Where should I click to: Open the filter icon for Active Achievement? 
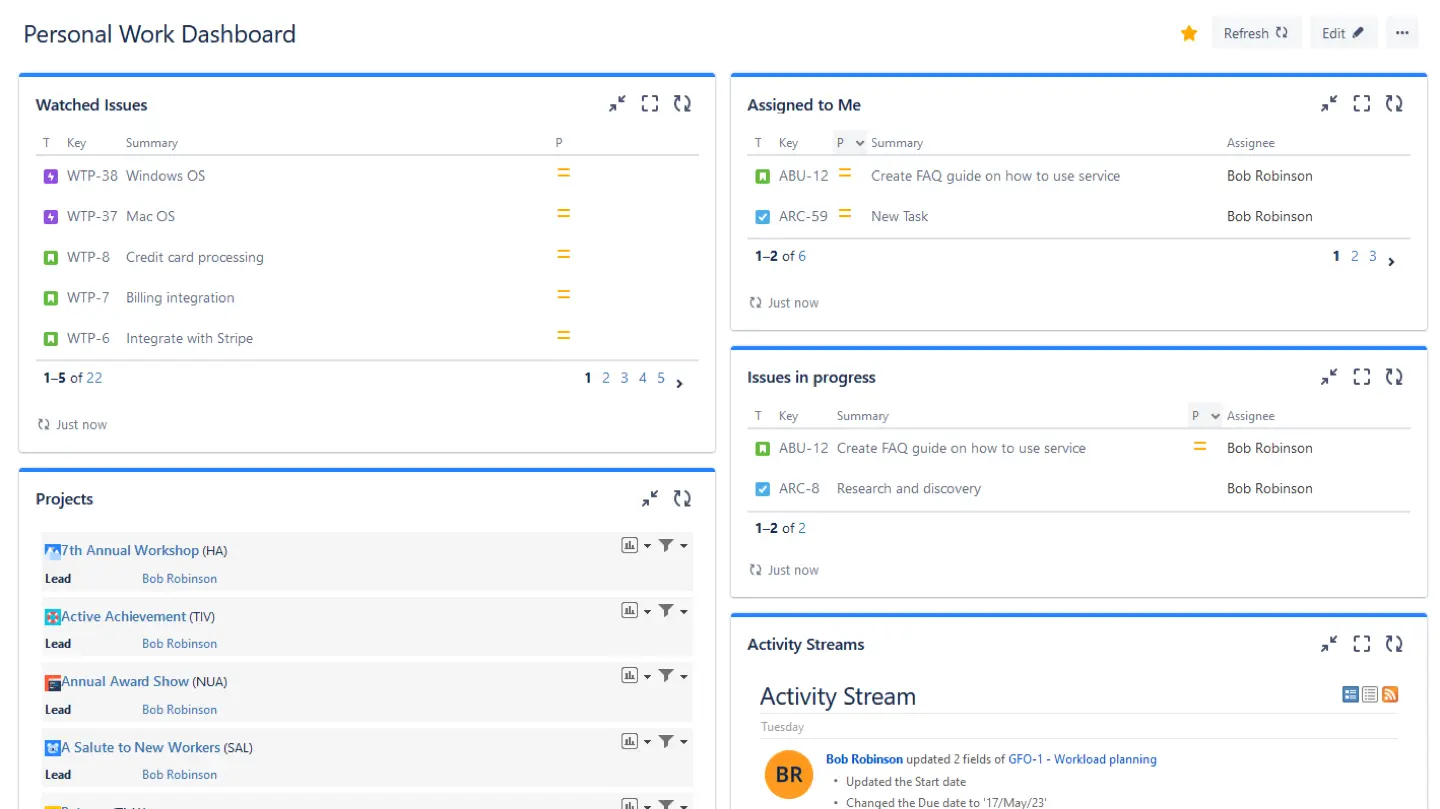(x=668, y=610)
